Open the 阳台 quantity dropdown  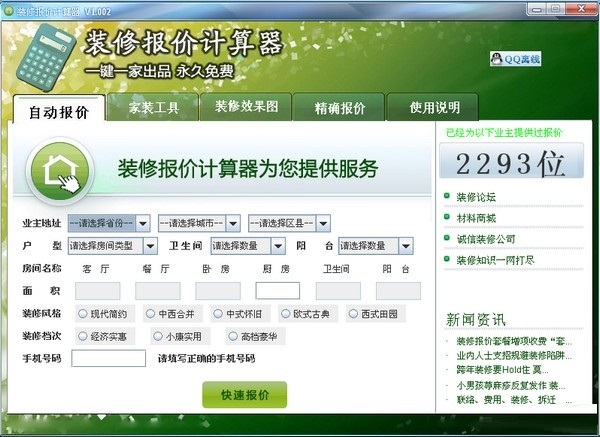point(376,246)
